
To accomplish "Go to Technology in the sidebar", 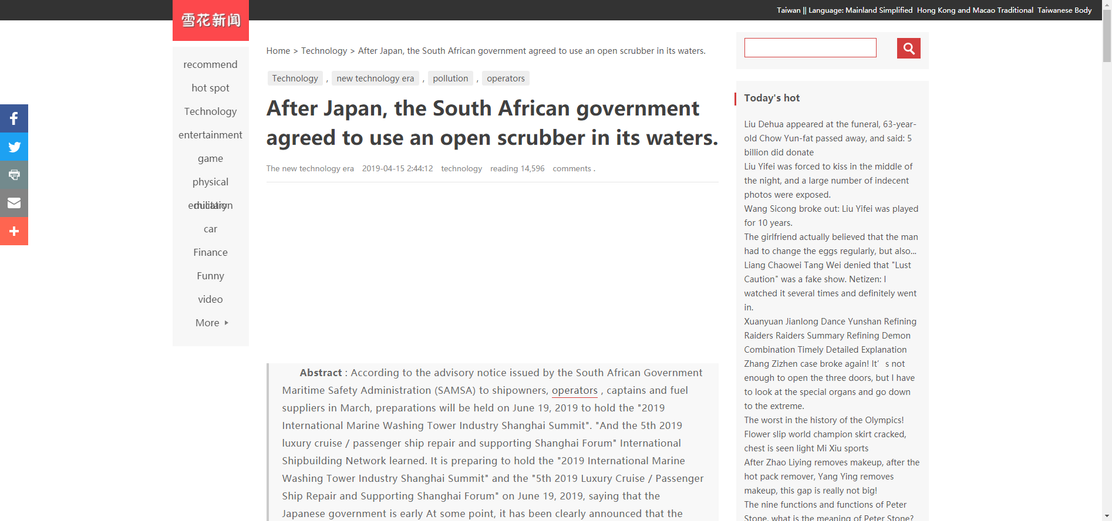I will click(211, 111).
